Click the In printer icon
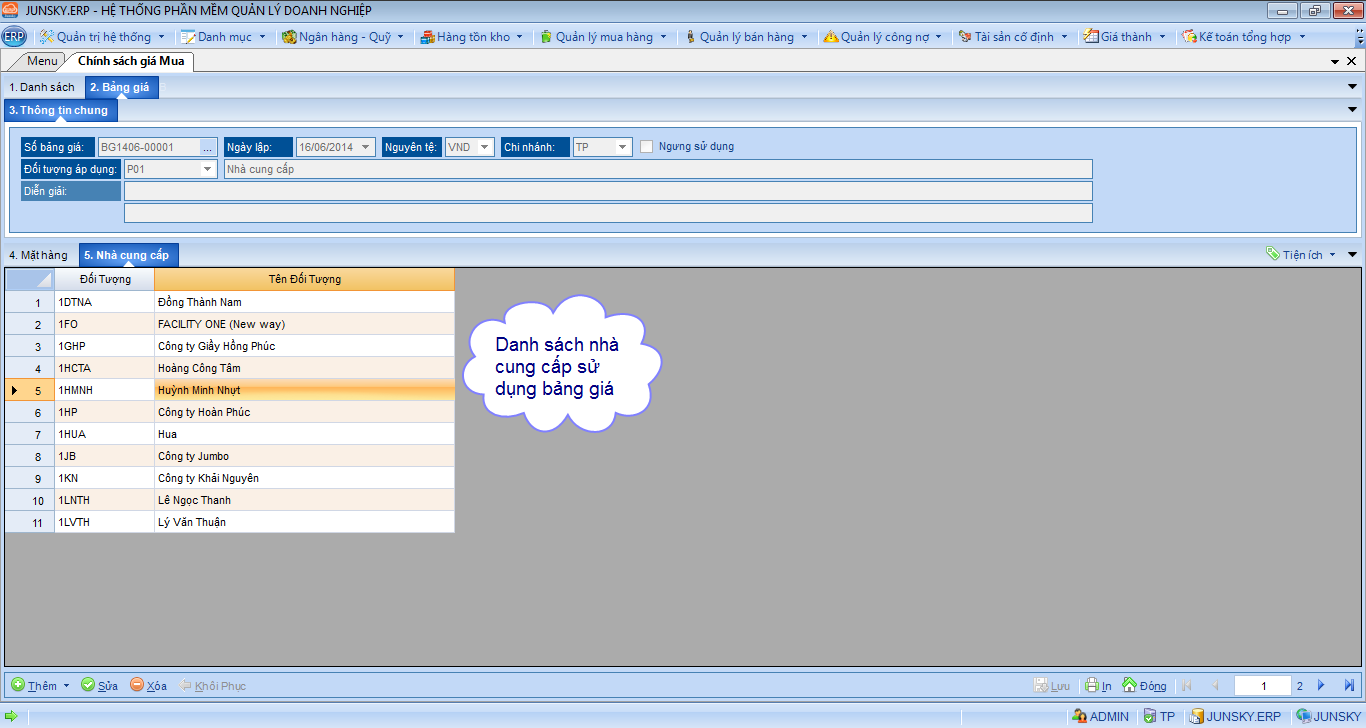The height and width of the screenshot is (728, 1366). pos(1092,685)
